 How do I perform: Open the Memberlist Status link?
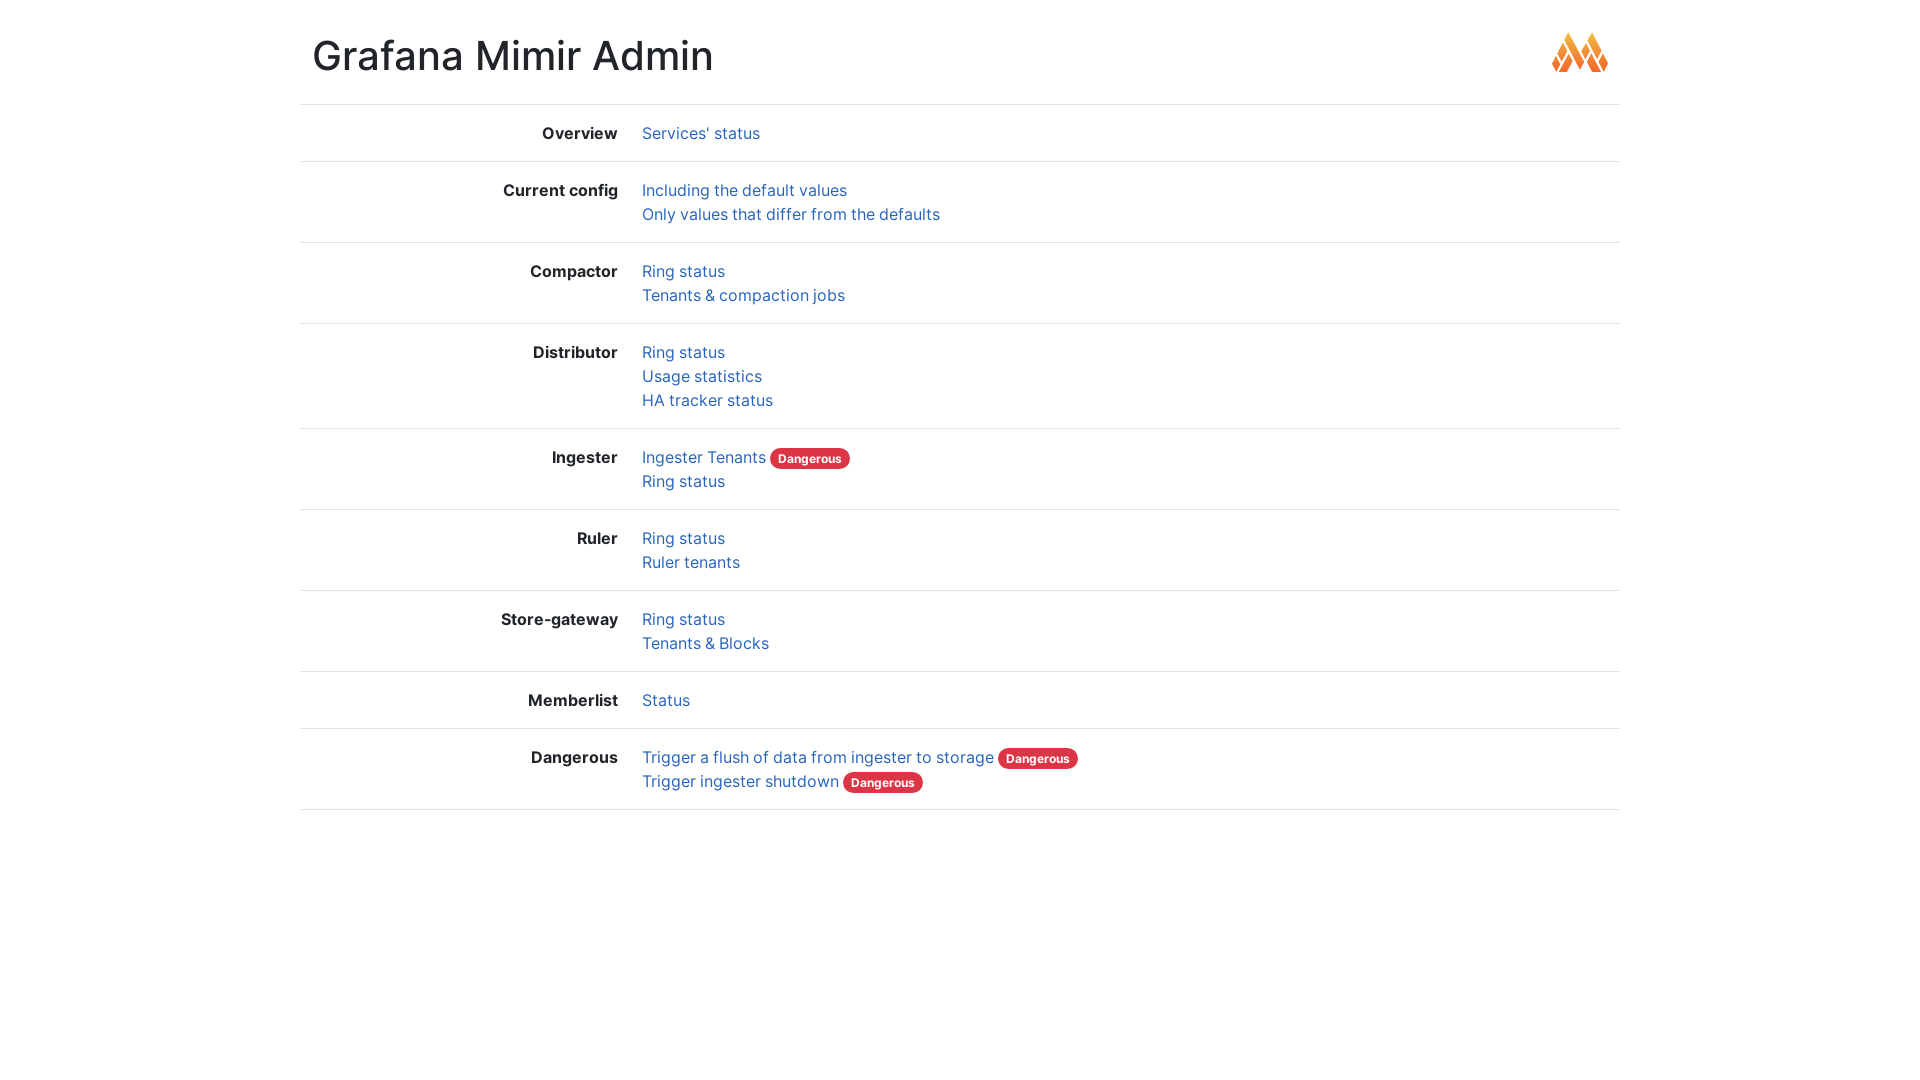pyautogui.click(x=666, y=700)
